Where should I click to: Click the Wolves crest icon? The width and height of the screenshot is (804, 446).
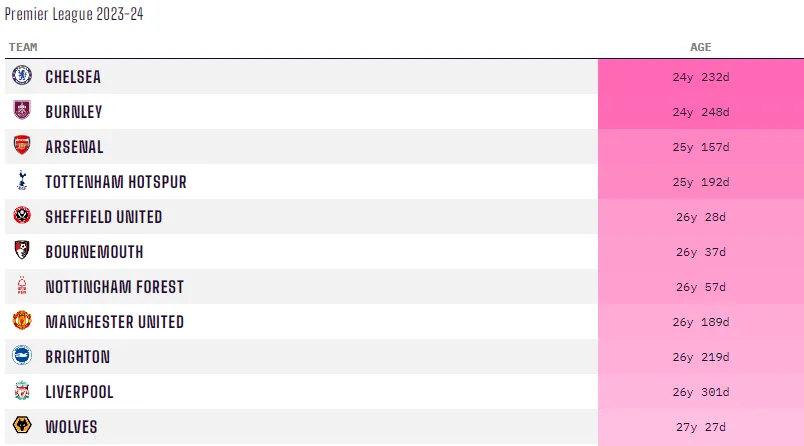pyautogui.click(x=22, y=426)
